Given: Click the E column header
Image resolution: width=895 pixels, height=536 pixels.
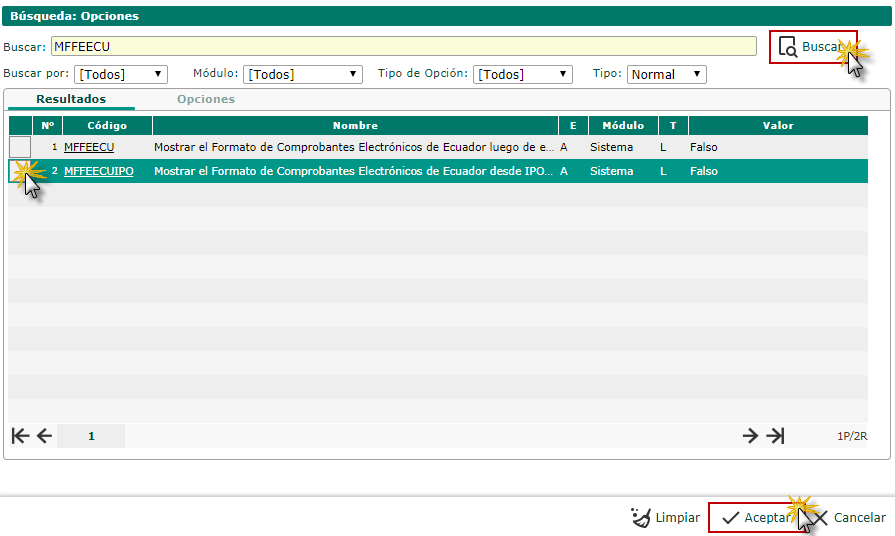Looking at the screenshot, I should click(573, 126).
